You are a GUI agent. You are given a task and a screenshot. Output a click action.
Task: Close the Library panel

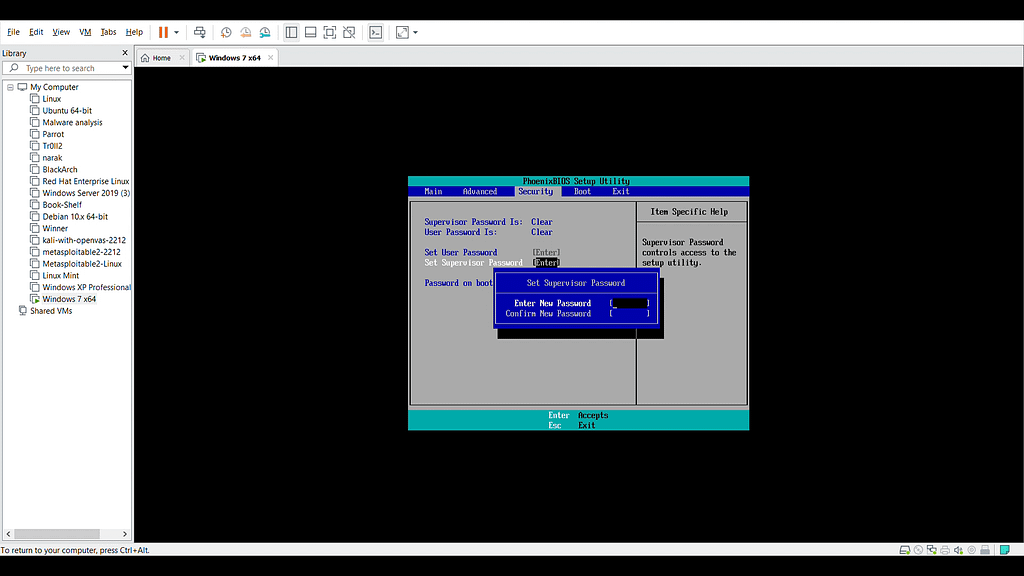125,53
